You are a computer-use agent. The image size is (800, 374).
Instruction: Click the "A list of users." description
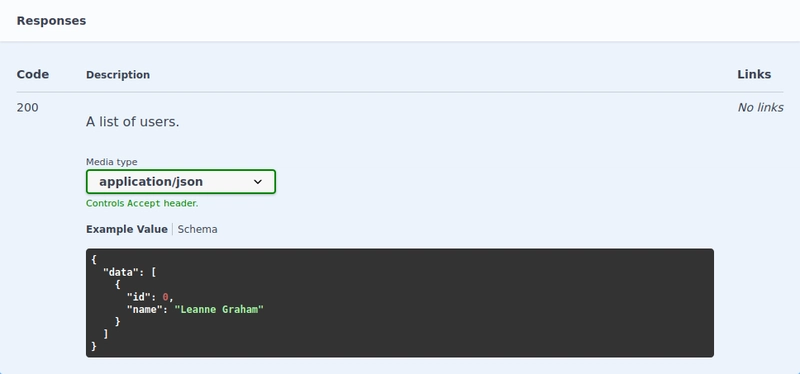click(133, 122)
